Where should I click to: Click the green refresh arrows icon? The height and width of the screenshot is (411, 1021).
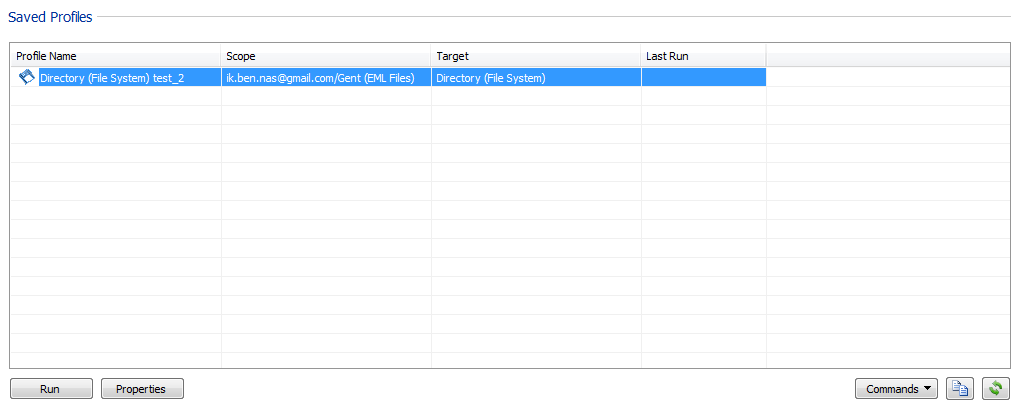pos(995,389)
